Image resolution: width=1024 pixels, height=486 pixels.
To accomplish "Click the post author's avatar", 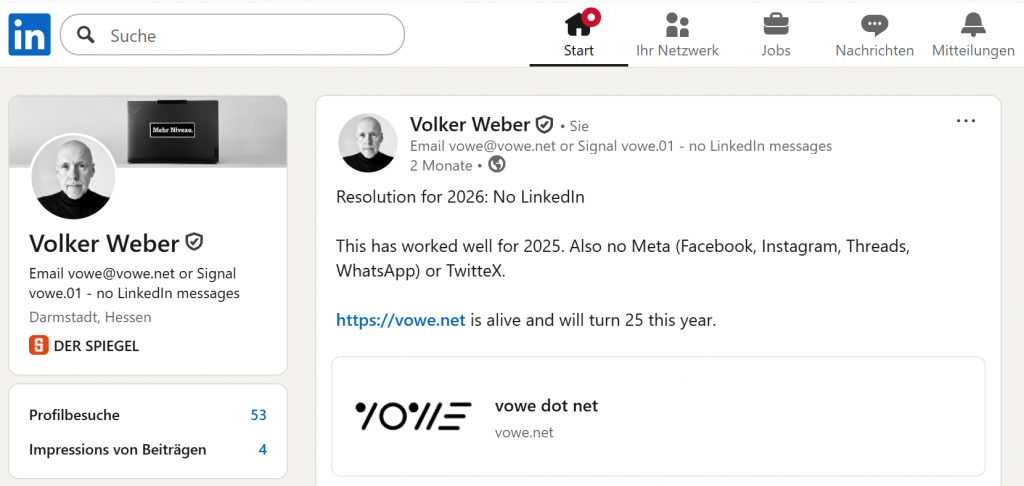I will [x=369, y=143].
